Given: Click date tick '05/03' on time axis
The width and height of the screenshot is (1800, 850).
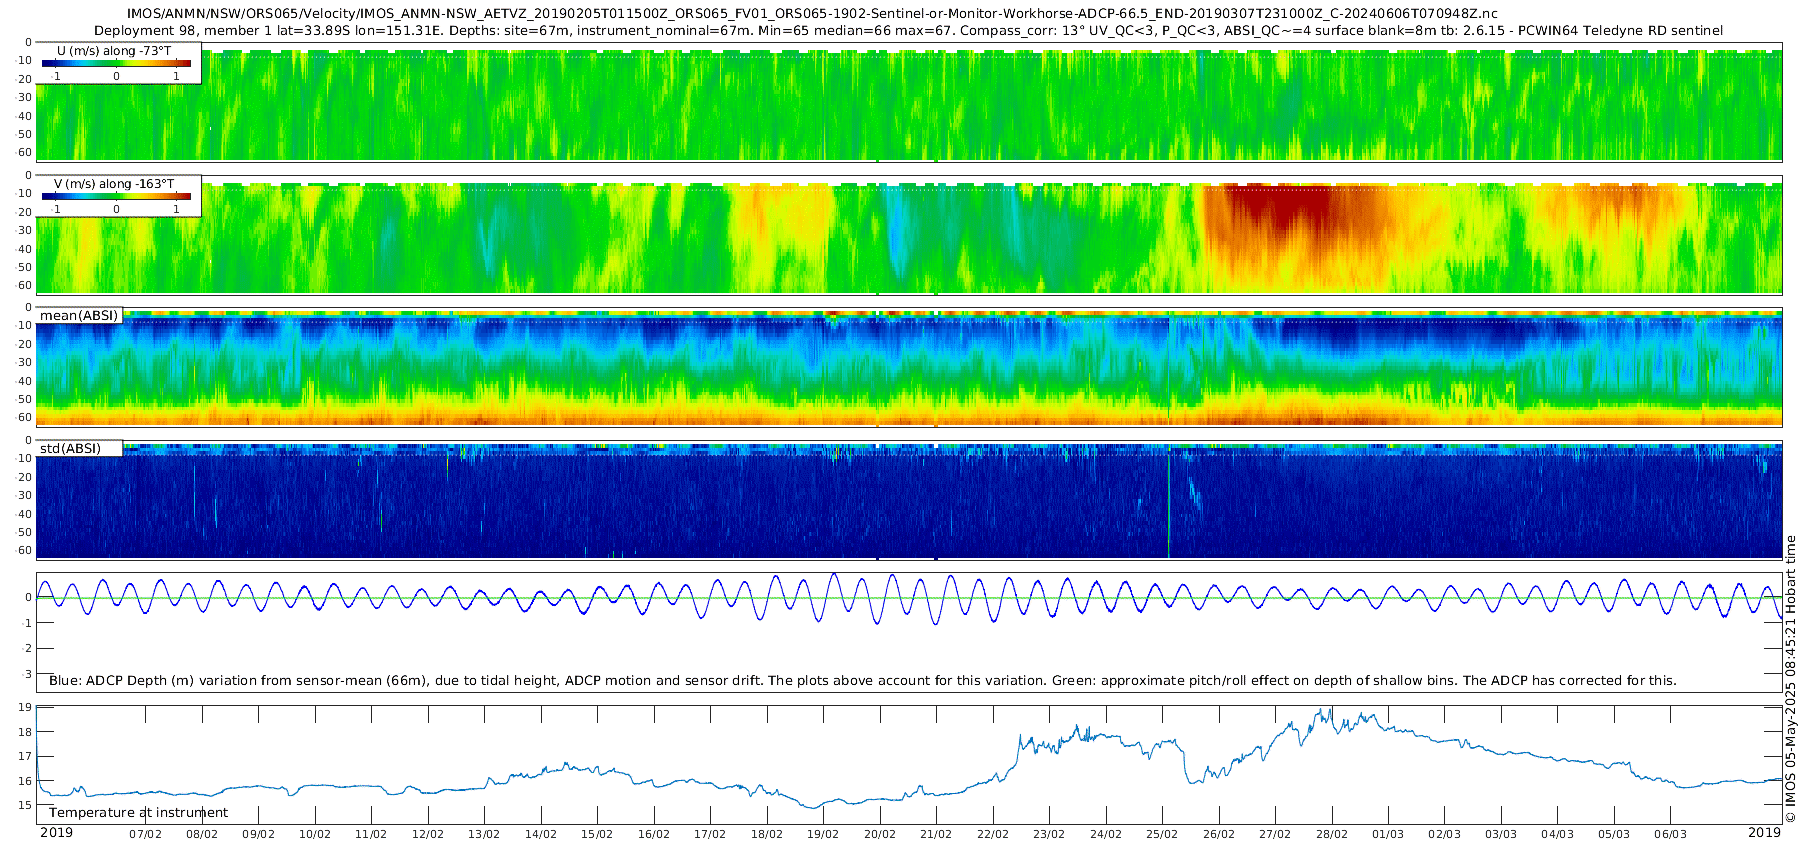Looking at the screenshot, I should click(x=1614, y=834).
